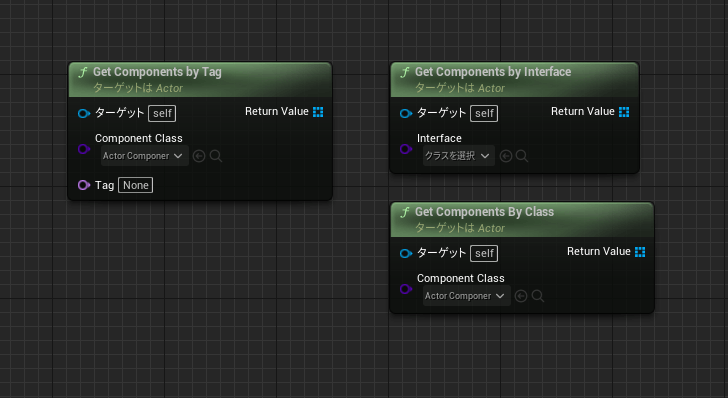Click the Interface pin label text
This screenshot has width=728, height=398.
(439, 138)
